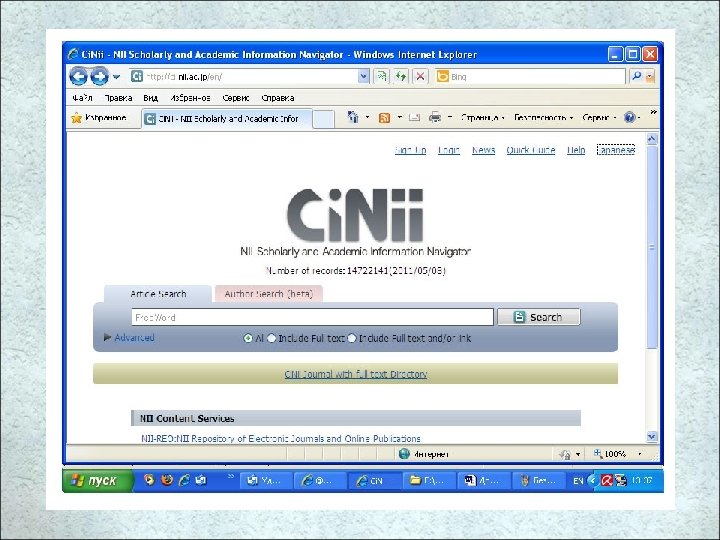Open the Безопасность command bar menu
Image resolution: width=720 pixels, height=540 pixels.
point(543,118)
